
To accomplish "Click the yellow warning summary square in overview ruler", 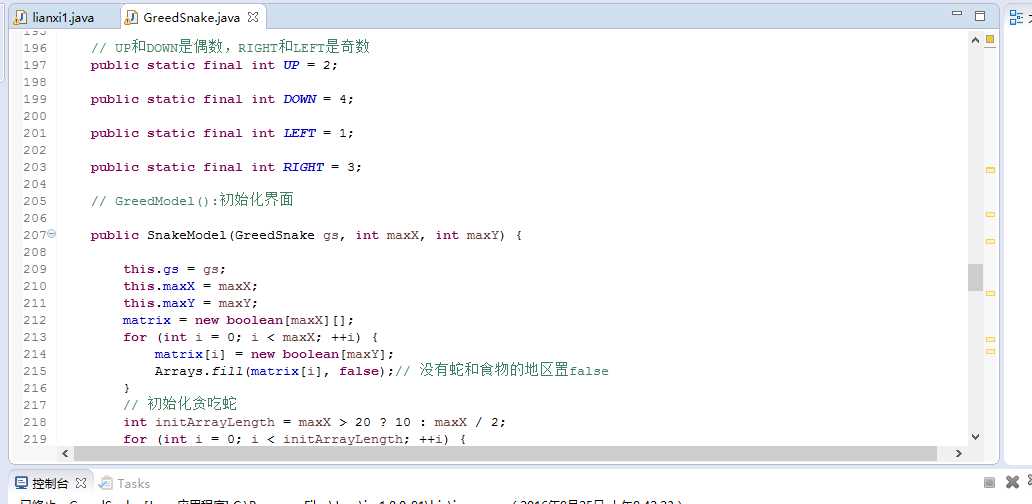I will [x=990, y=39].
